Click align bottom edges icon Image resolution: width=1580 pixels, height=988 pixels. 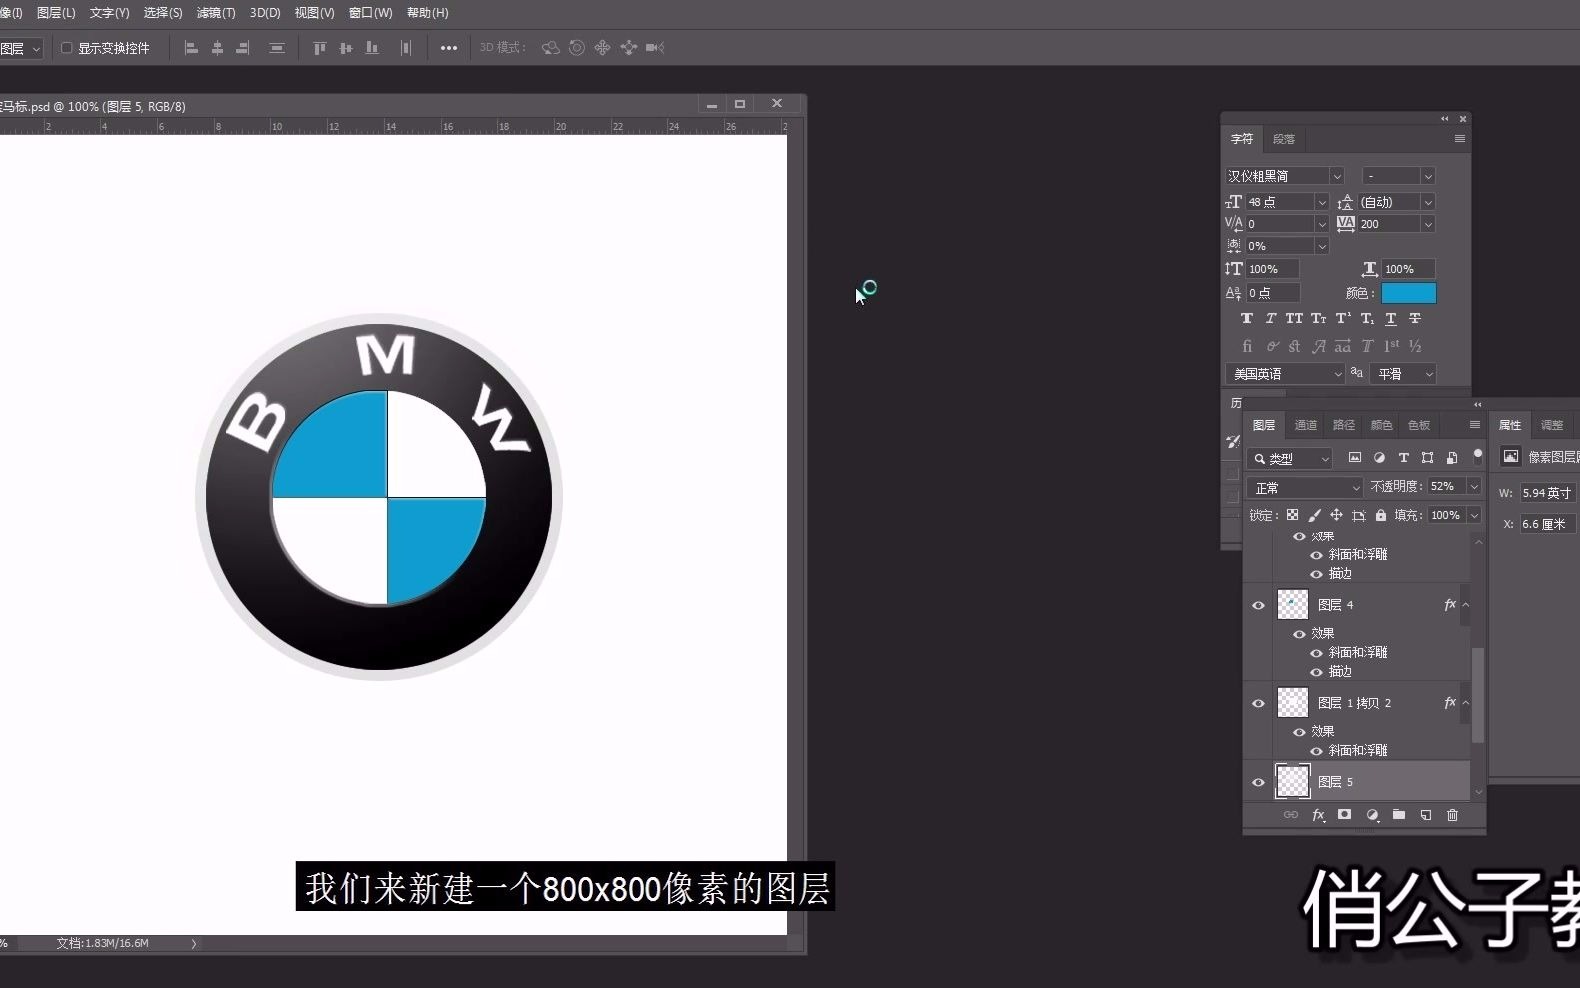[372, 48]
